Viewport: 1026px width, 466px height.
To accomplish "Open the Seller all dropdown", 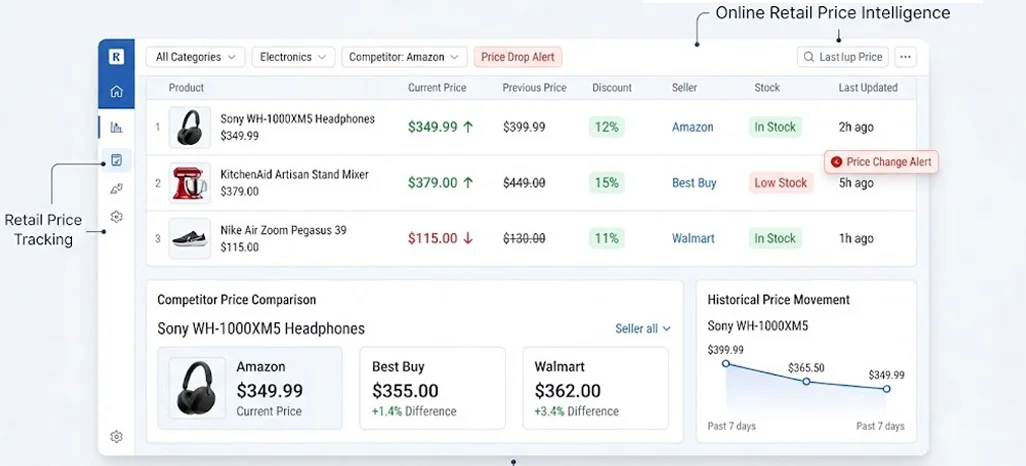I will 643,329.
